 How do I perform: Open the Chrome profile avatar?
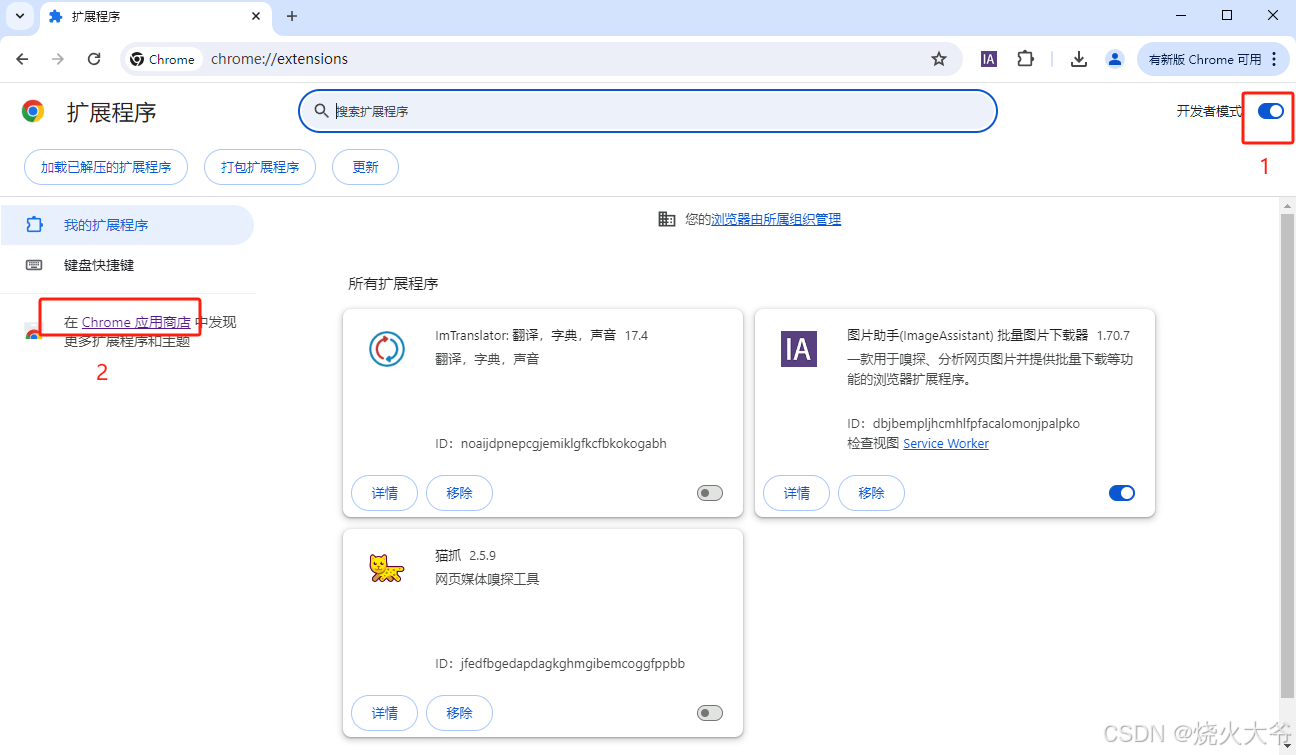(x=1115, y=59)
